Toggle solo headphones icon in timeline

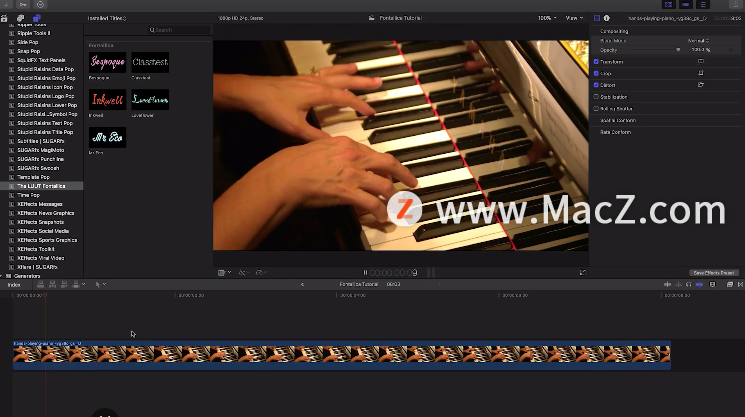[688, 284]
